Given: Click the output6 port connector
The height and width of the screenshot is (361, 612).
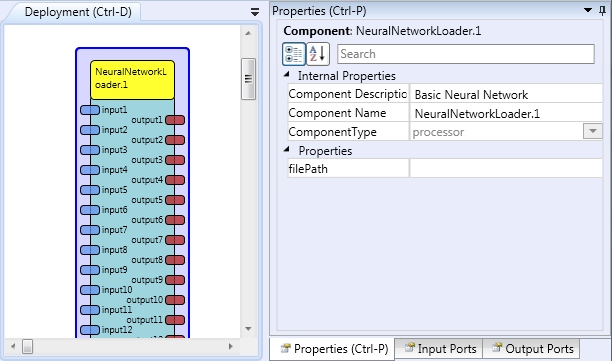Looking at the screenshot, I should point(175,220).
